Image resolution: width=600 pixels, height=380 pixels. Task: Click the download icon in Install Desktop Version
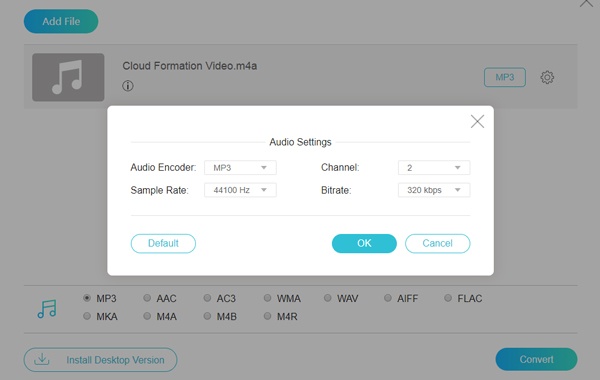point(42,359)
